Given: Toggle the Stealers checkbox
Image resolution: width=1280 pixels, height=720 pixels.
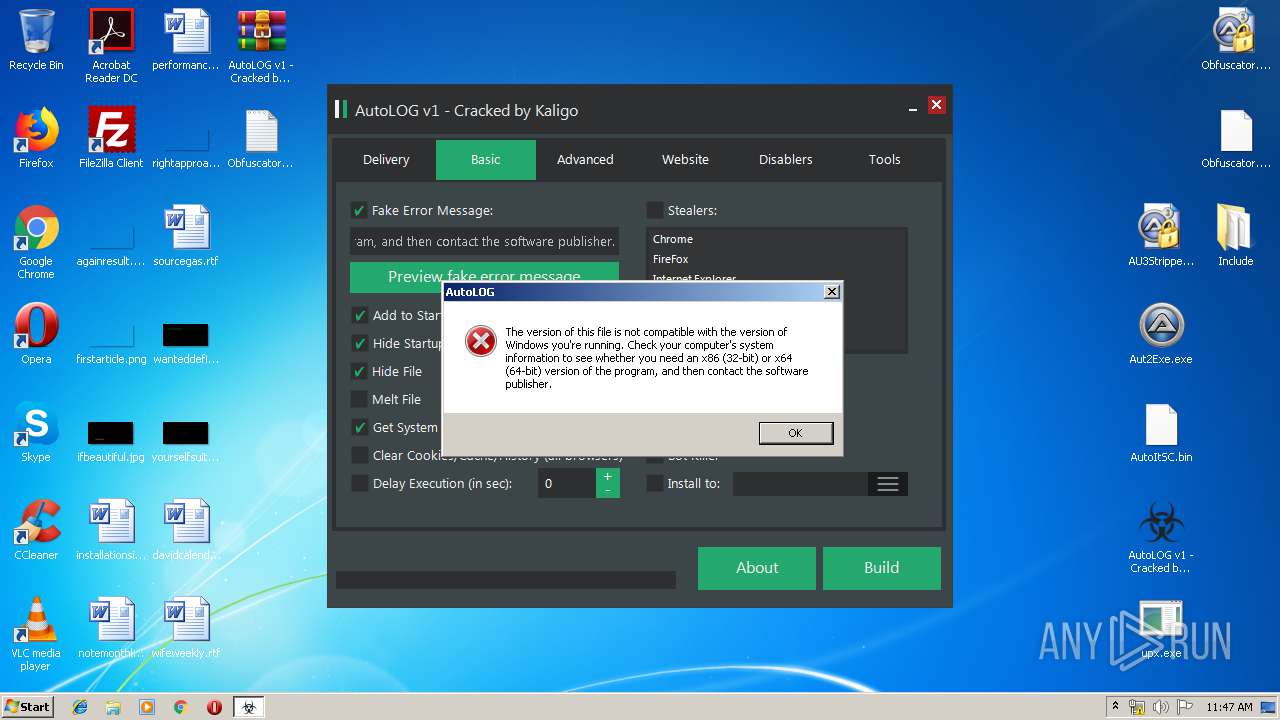Looking at the screenshot, I should 654,210.
